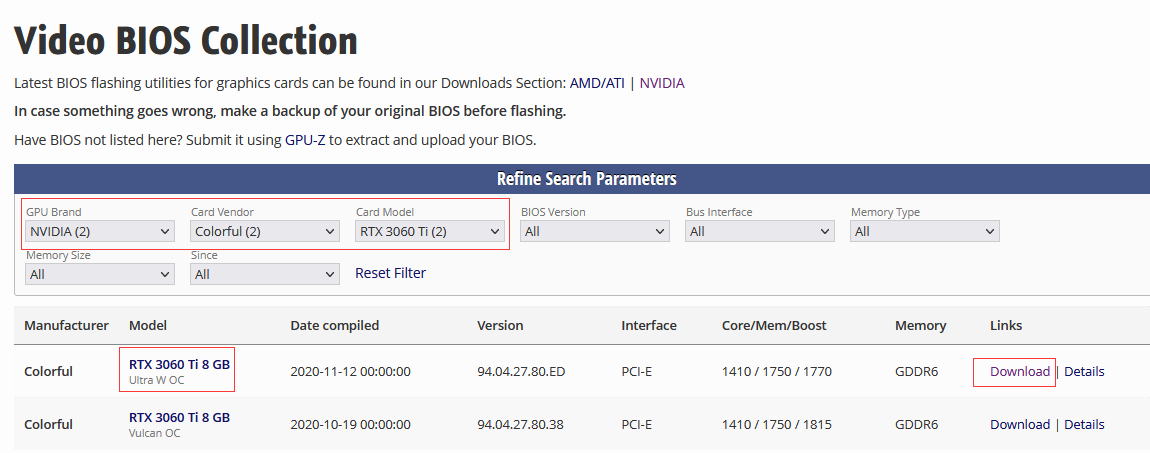Click the Manufacturer column header
The image size is (1150, 453).
[x=66, y=325]
